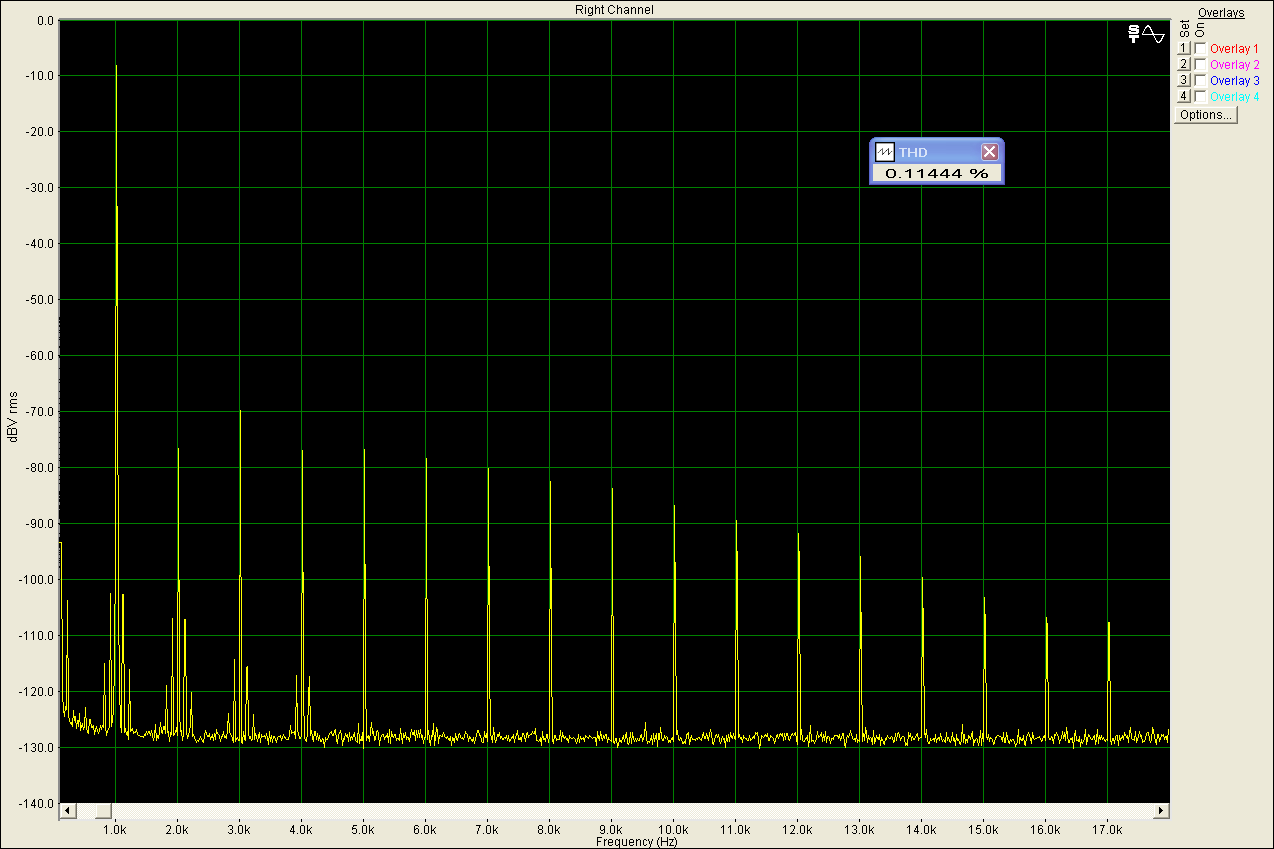
Task: Click the THD window title bar
Action: coord(936,152)
